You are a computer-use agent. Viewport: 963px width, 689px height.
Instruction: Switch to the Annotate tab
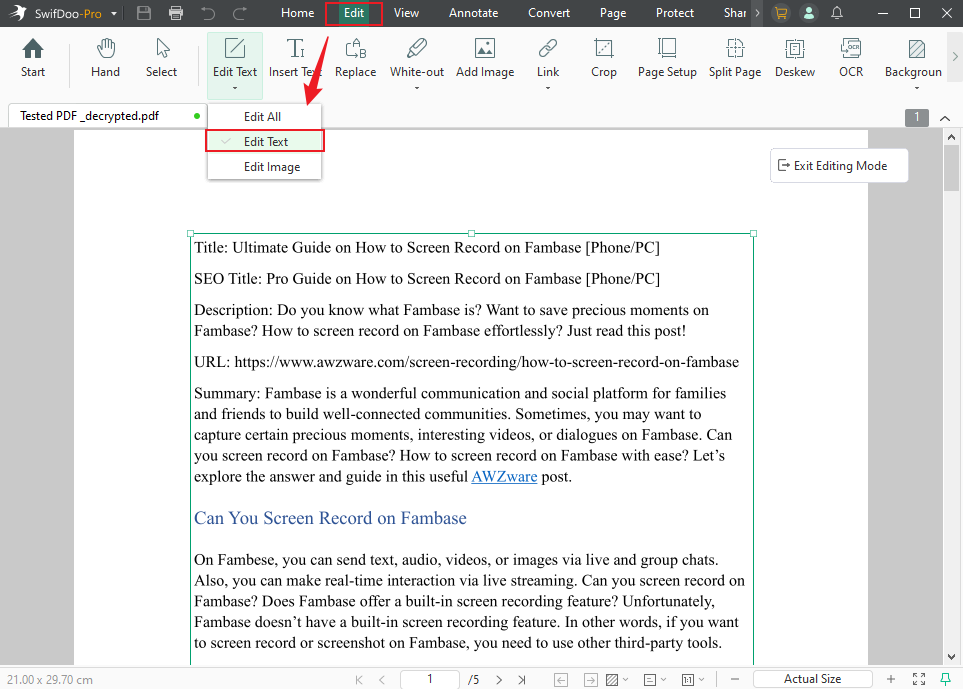pos(473,13)
